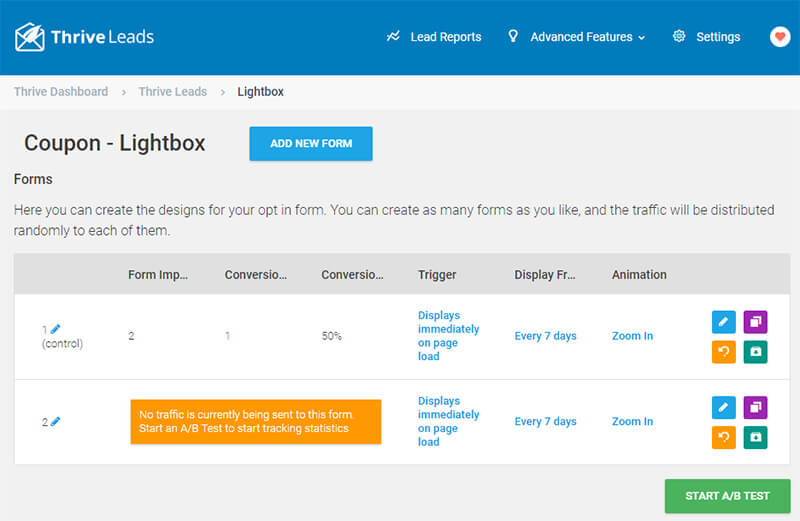The image size is (800, 521).
Task: Edit form 1 (control) design blue button
Action: tap(723, 321)
